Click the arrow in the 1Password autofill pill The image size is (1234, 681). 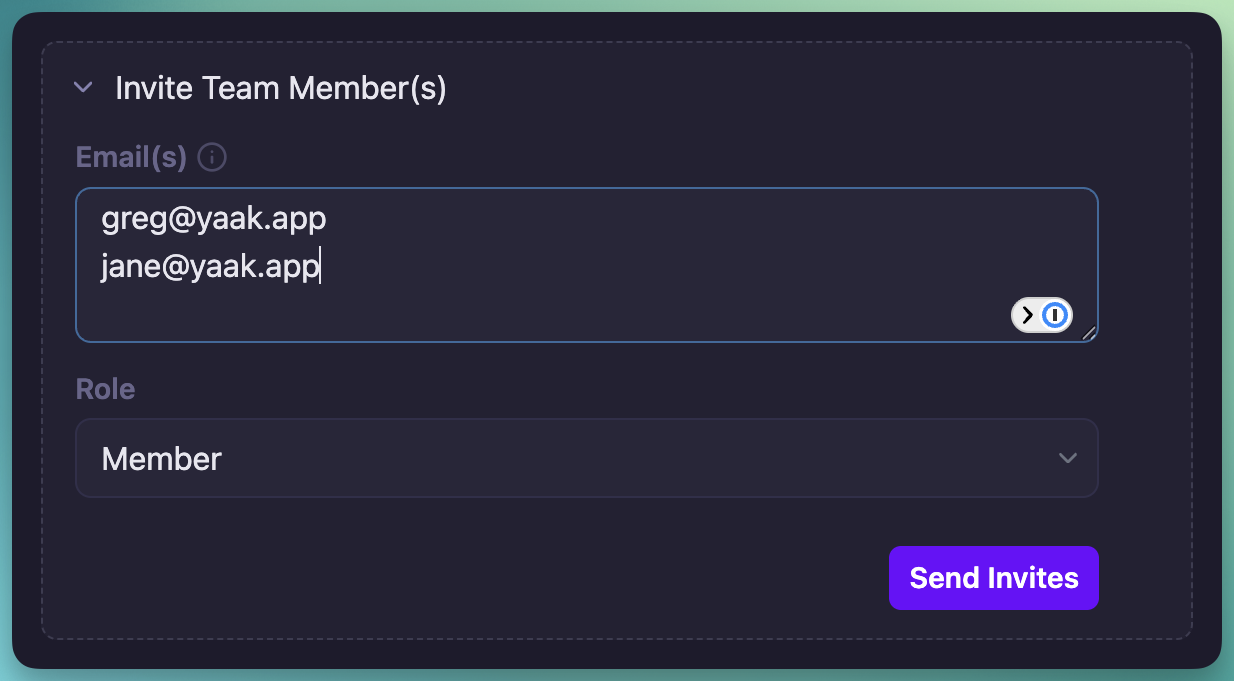pos(1027,316)
